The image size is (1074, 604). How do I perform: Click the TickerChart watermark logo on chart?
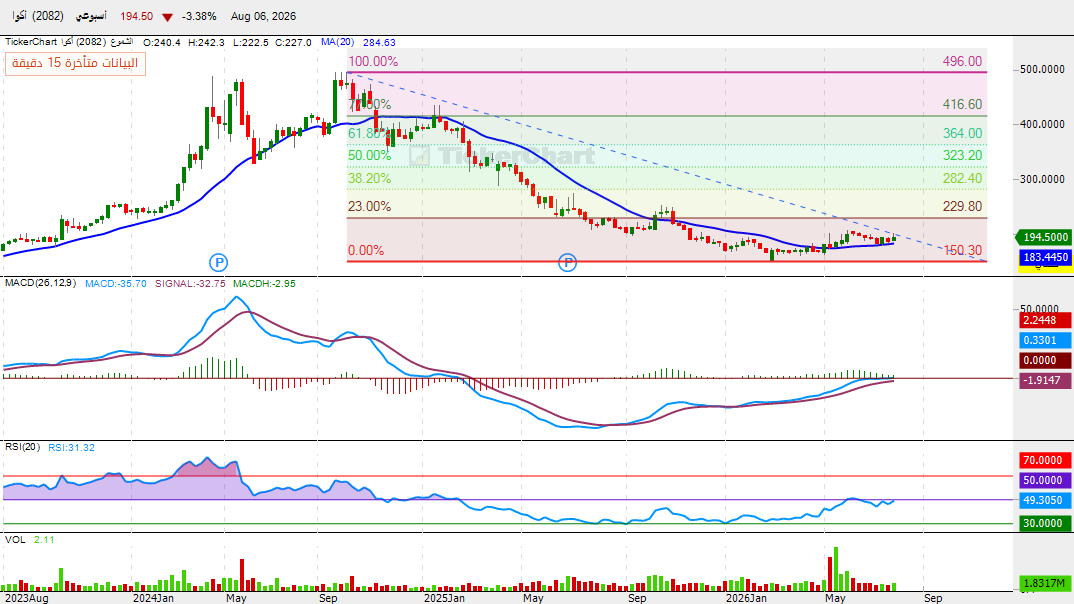tap(503, 156)
